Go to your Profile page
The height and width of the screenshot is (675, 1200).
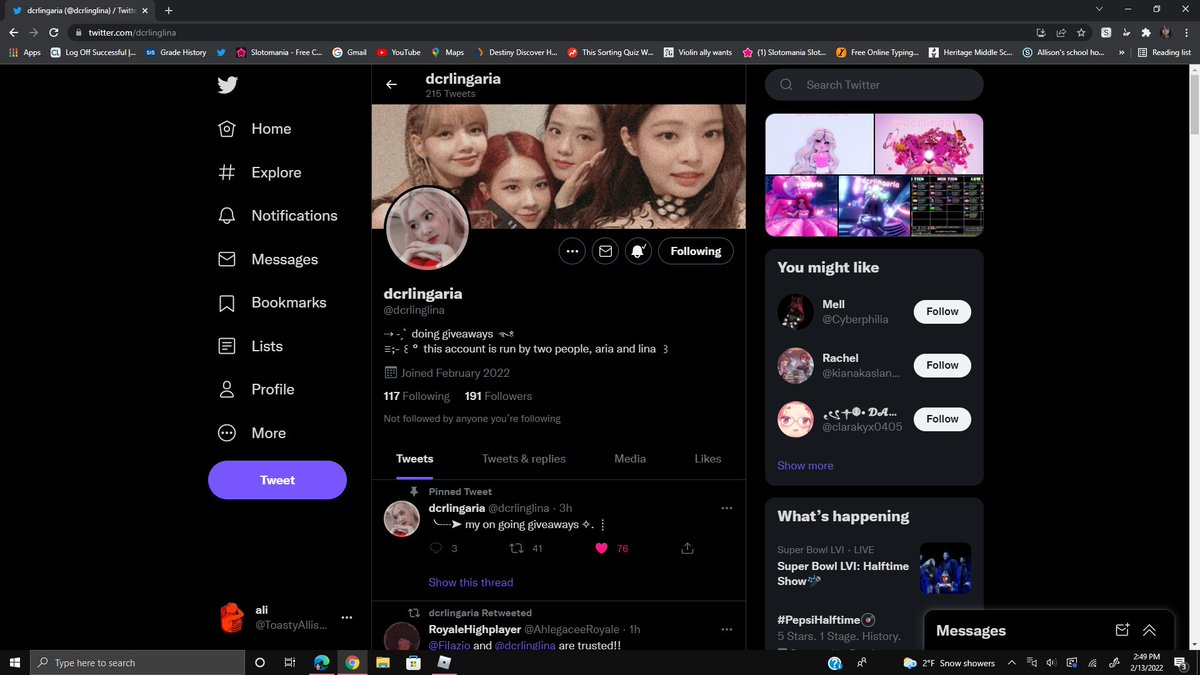tap(256, 389)
